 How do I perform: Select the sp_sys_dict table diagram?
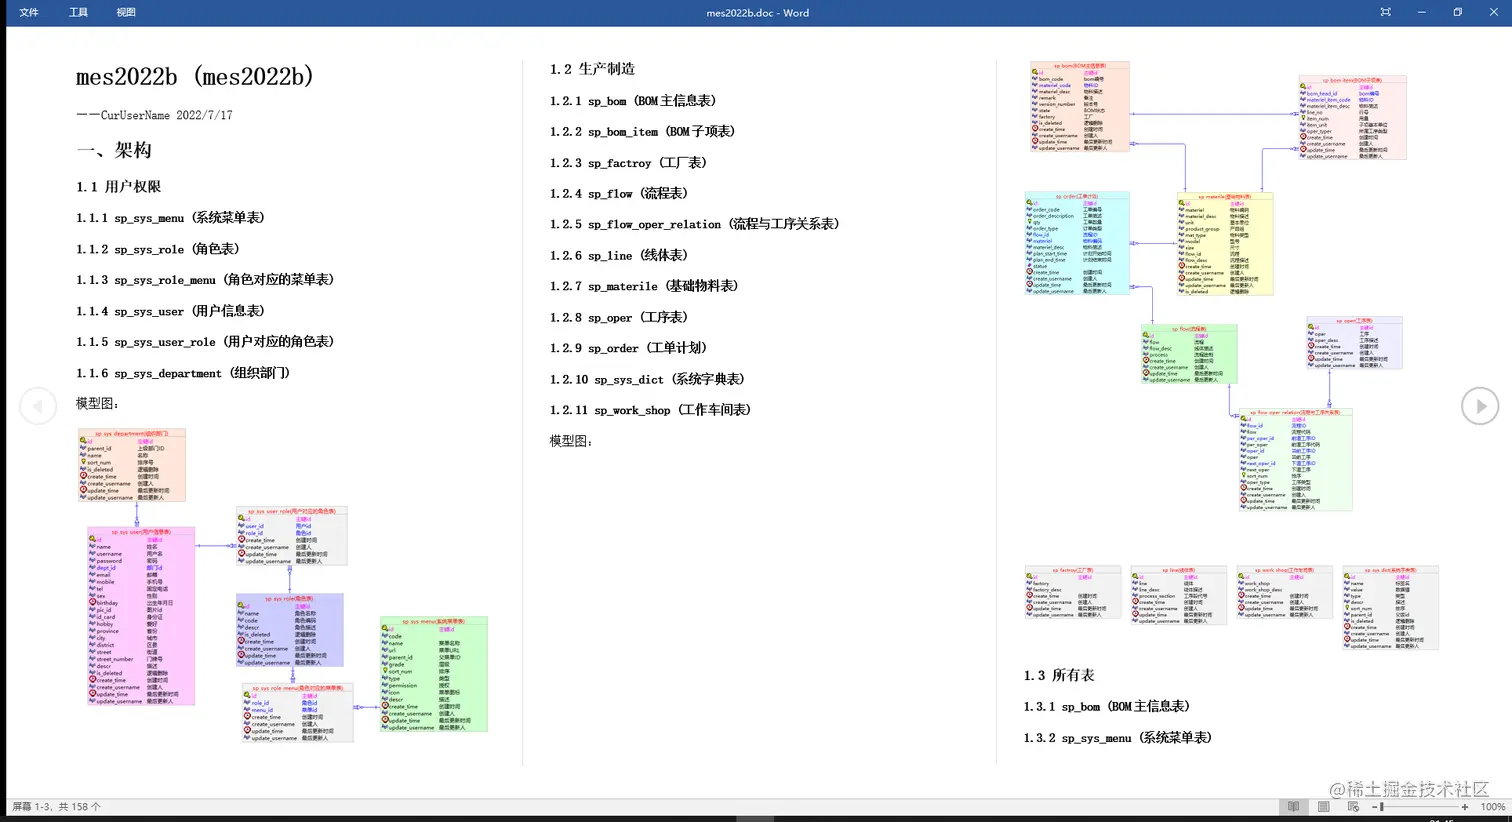click(x=1391, y=609)
